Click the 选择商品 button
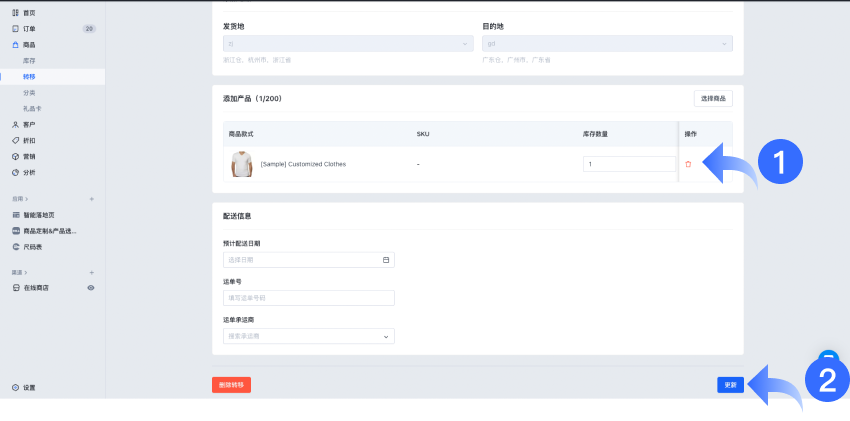 point(713,99)
